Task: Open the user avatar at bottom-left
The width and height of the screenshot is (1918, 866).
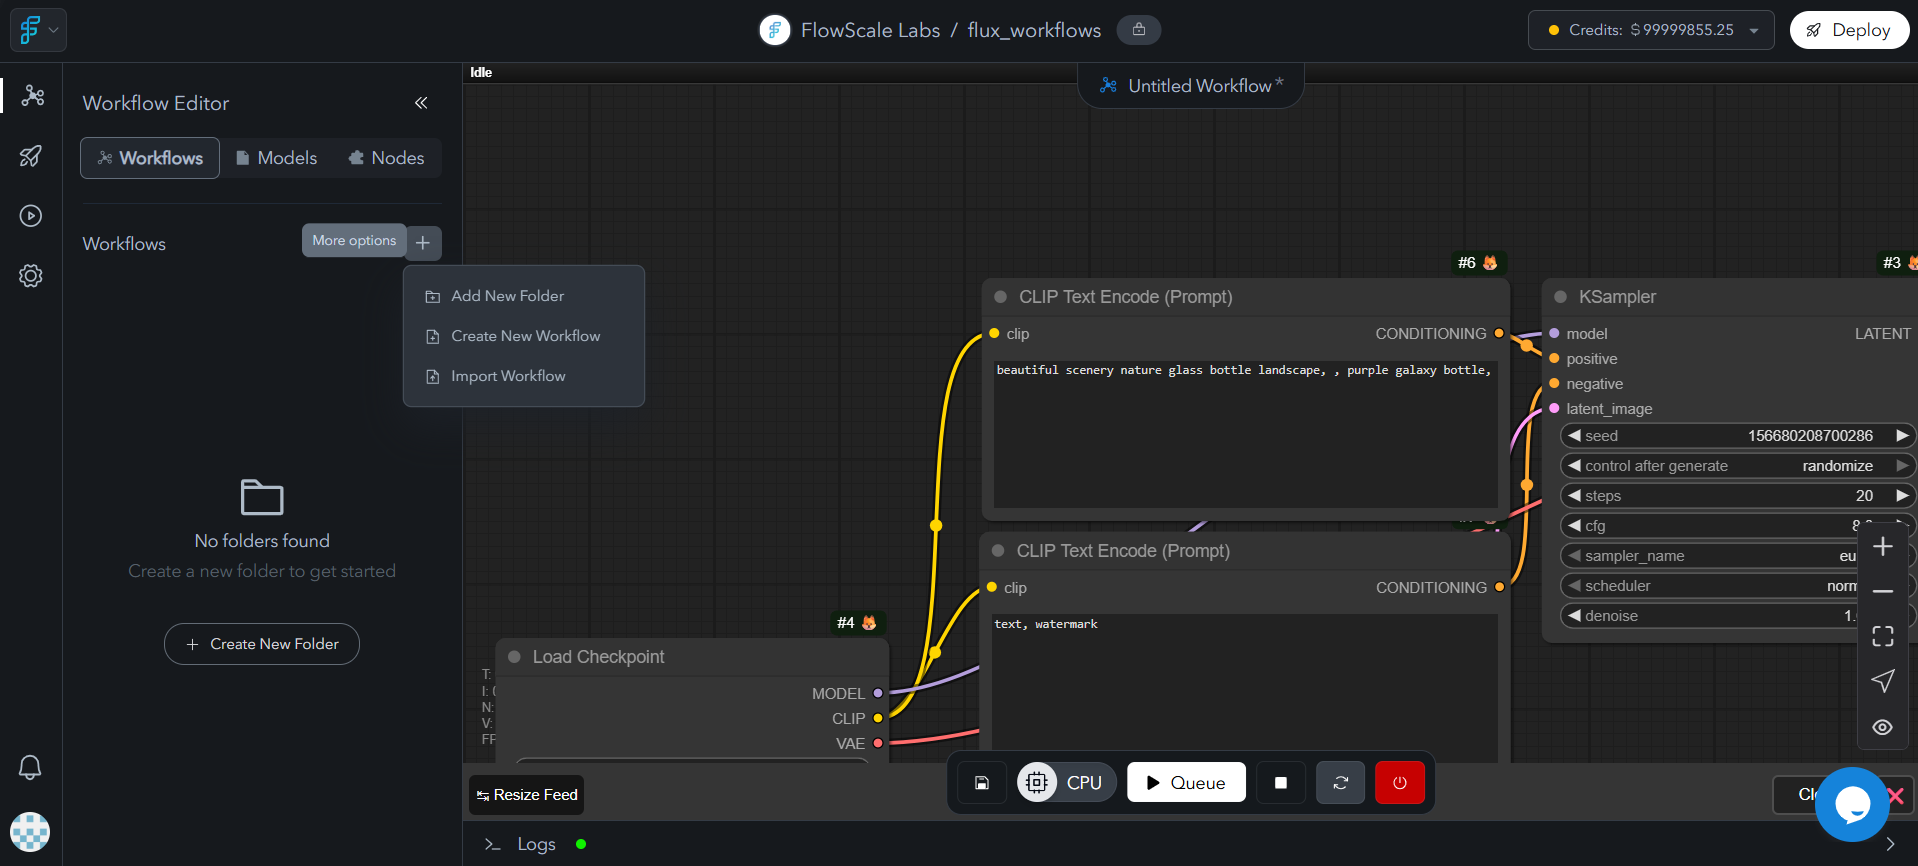Action: pyautogui.click(x=30, y=832)
